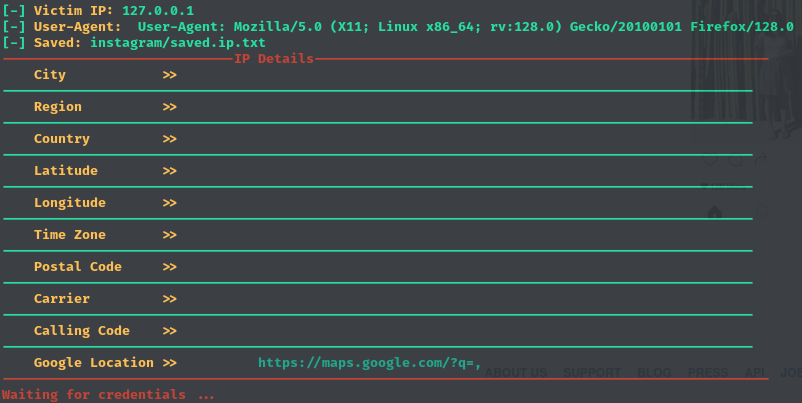Click the >> arrow beside Country
802x403 pixels.
click(169, 139)
